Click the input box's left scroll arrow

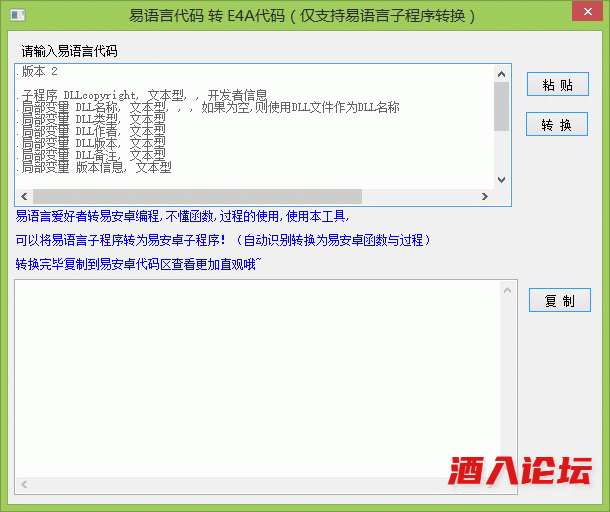point(24,196)
